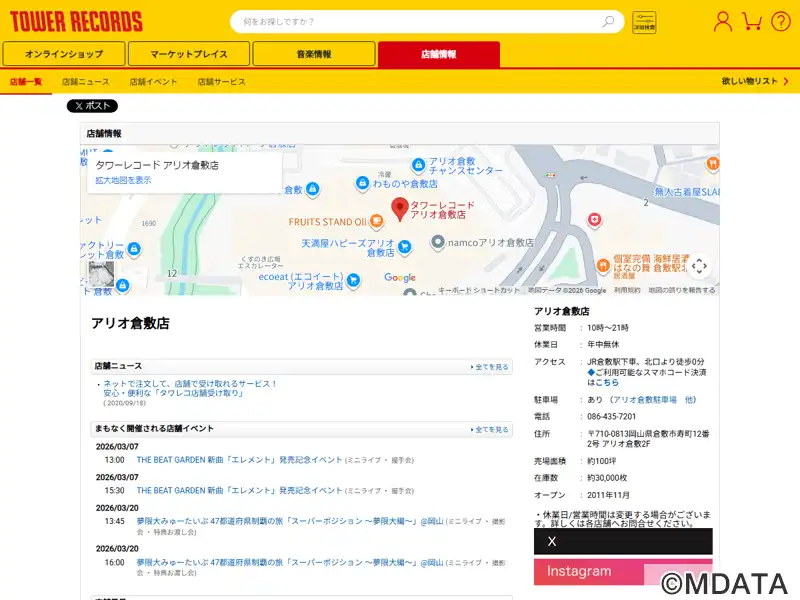
Task: Expand 全てを見る for upcoming store events
Action: click(x=490, y=429)
